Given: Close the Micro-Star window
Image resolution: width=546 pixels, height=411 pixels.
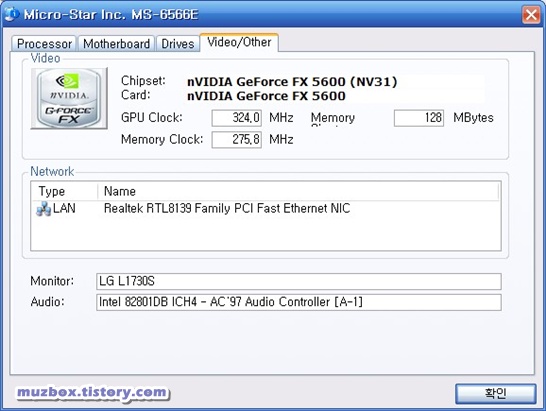Looking at the screenshot, I should 531,15.
